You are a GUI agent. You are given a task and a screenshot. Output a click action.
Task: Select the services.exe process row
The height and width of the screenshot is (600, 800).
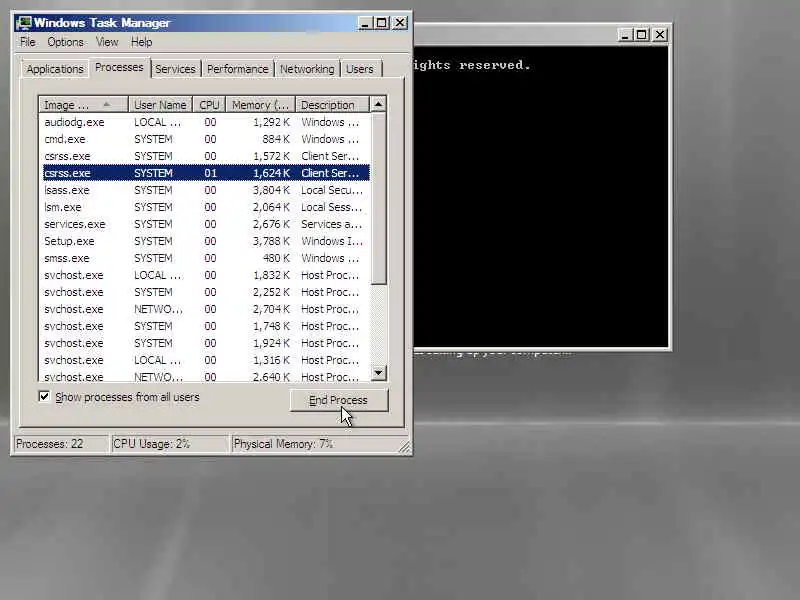[205, 224]
